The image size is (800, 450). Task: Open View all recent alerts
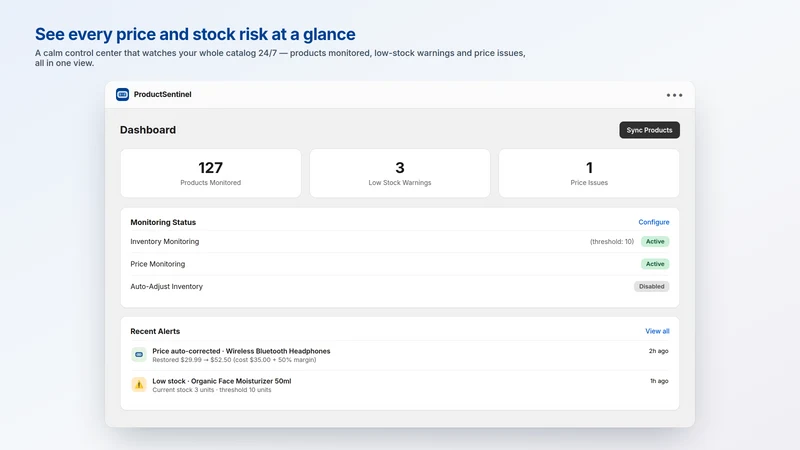[657, 331]
